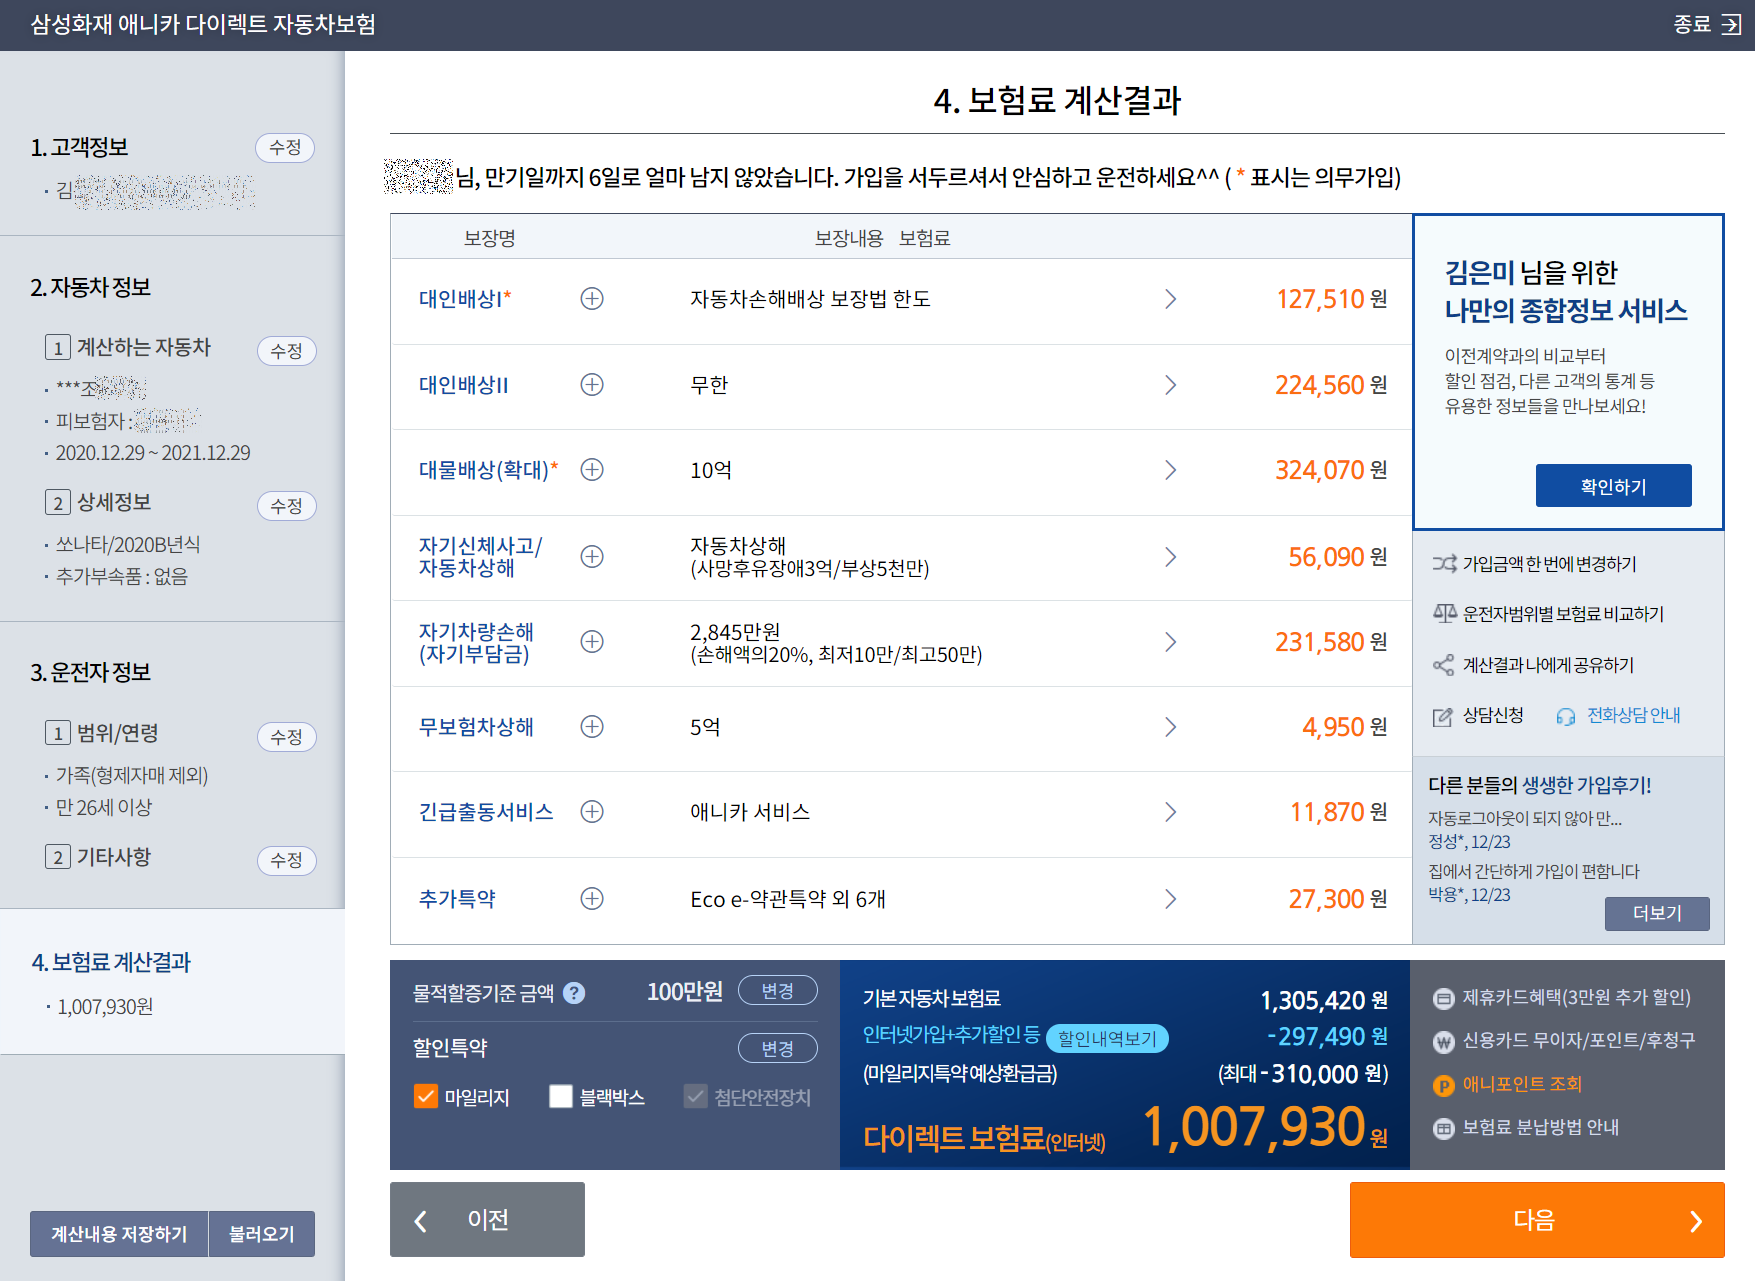Open the 3.운전자 정보 section
This screenshot has height=1281, width=1755.
91,673
